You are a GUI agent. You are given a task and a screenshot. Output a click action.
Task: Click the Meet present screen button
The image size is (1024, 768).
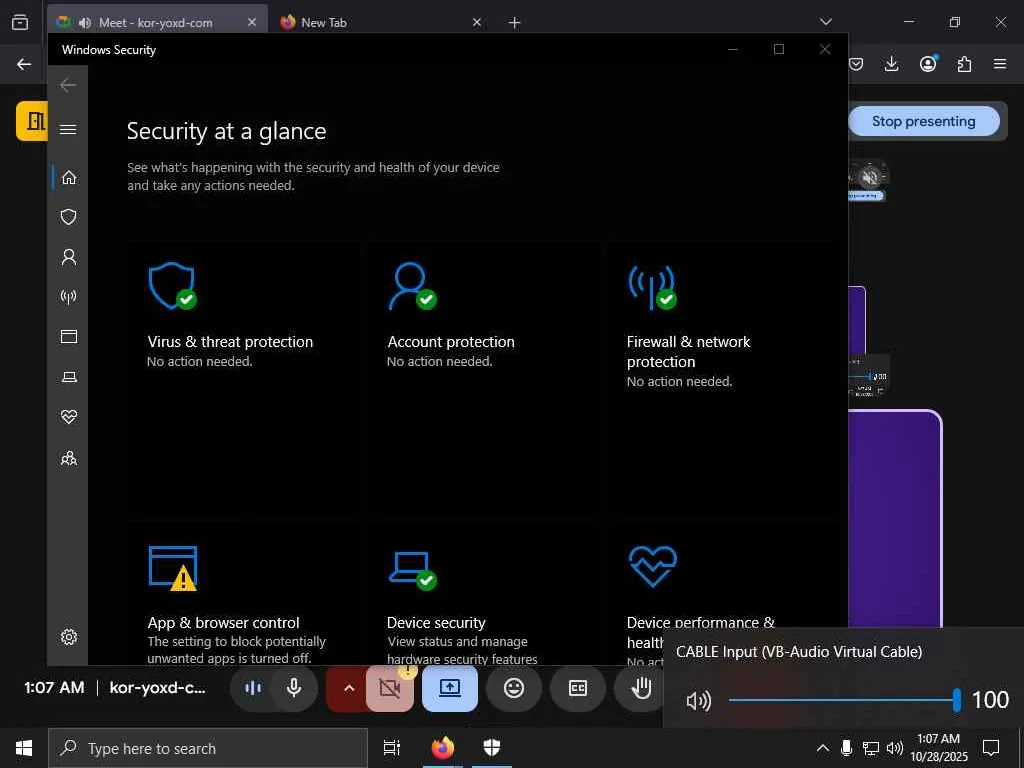(x=450, y=688)
